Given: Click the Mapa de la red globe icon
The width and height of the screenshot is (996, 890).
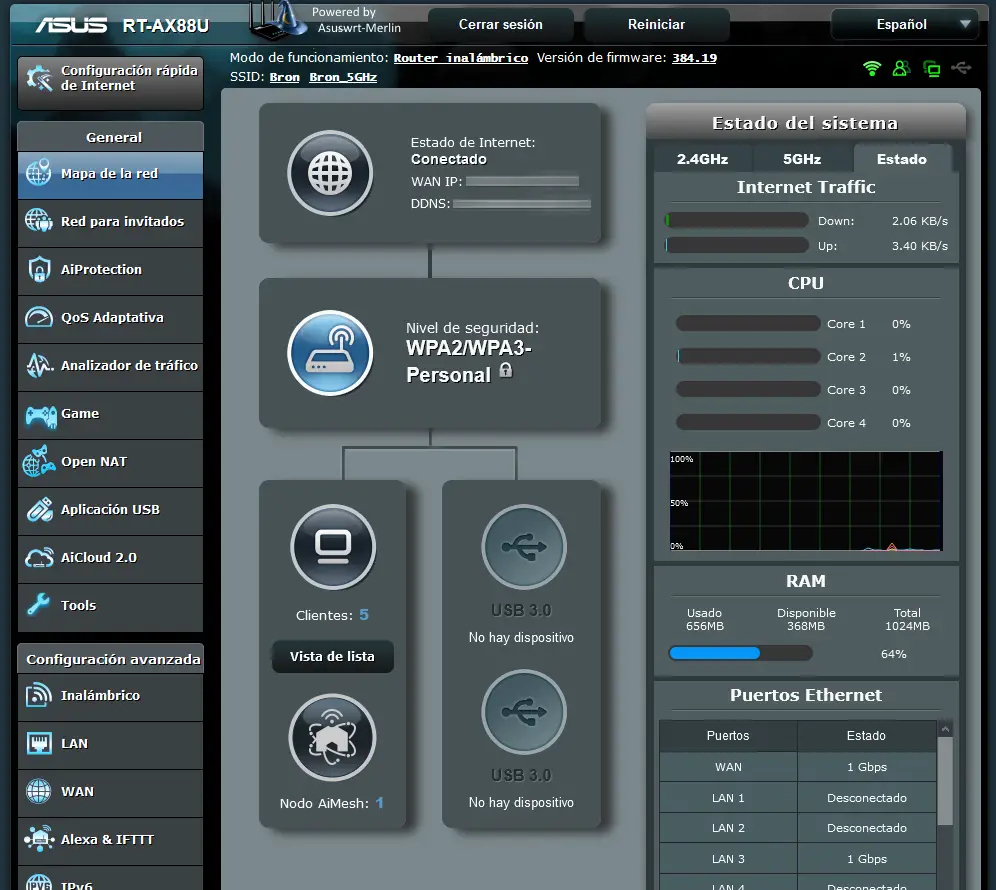Looking at the screenshot, I should [x=38, y=173].
